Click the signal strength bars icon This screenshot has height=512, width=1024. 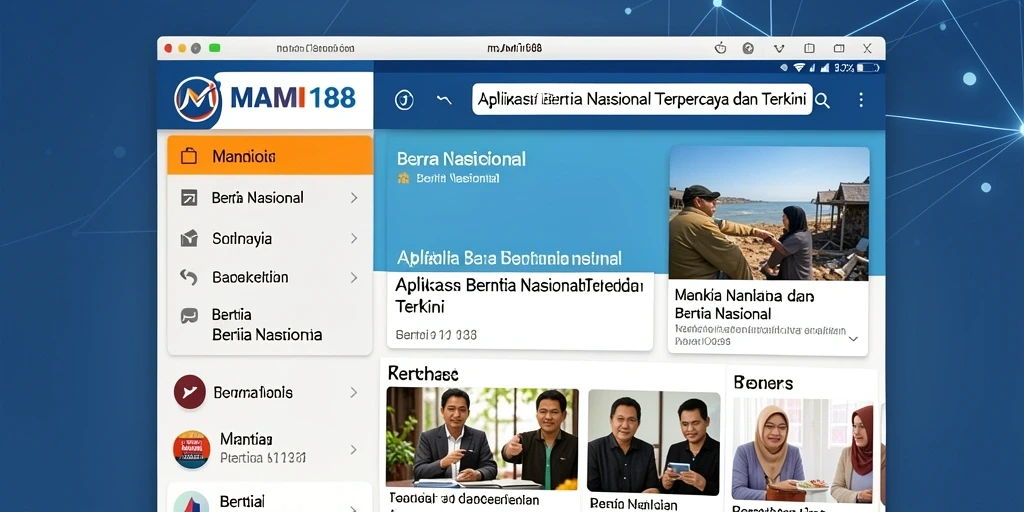825,67
